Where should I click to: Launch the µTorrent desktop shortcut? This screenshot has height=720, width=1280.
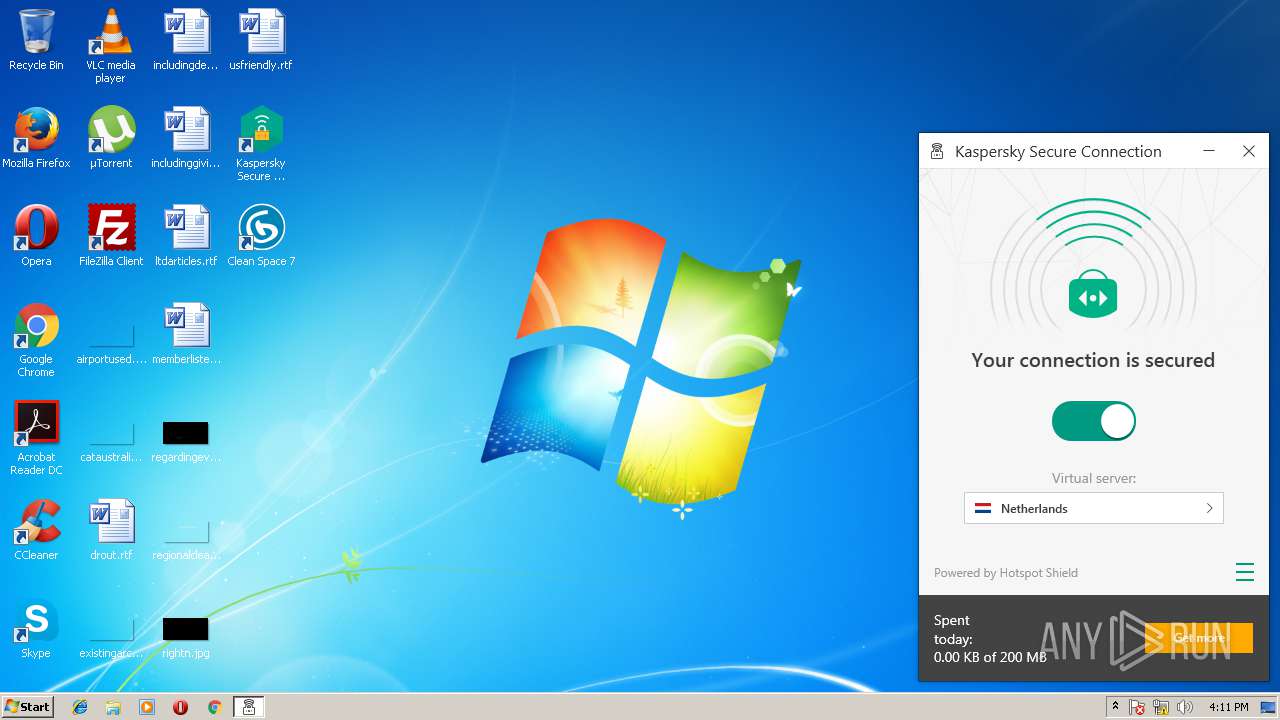111,138
